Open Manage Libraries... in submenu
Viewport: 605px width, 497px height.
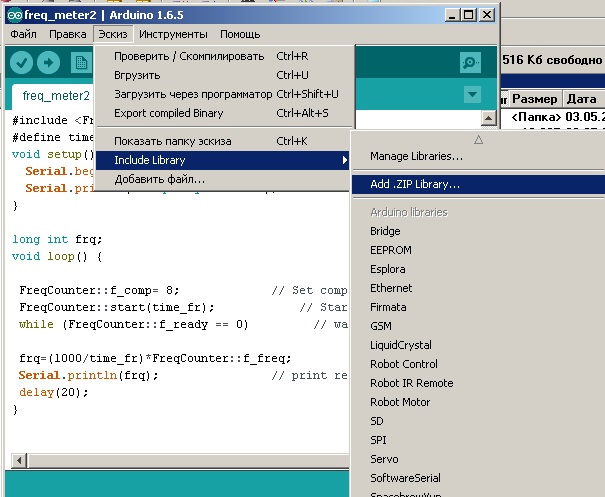478,156
